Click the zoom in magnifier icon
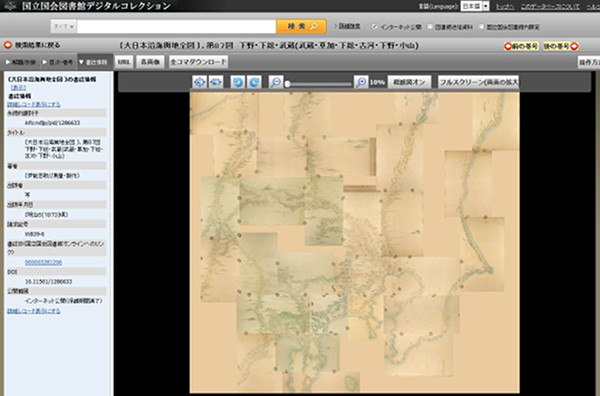The width and height of the screenshot is (600, 396). (x=361, y=82)
